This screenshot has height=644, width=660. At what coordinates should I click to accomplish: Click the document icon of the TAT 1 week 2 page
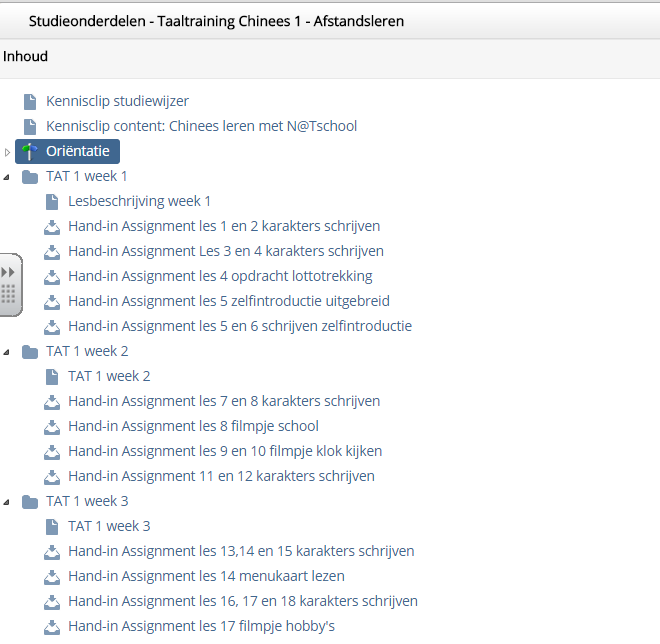[x=52, y=377]
